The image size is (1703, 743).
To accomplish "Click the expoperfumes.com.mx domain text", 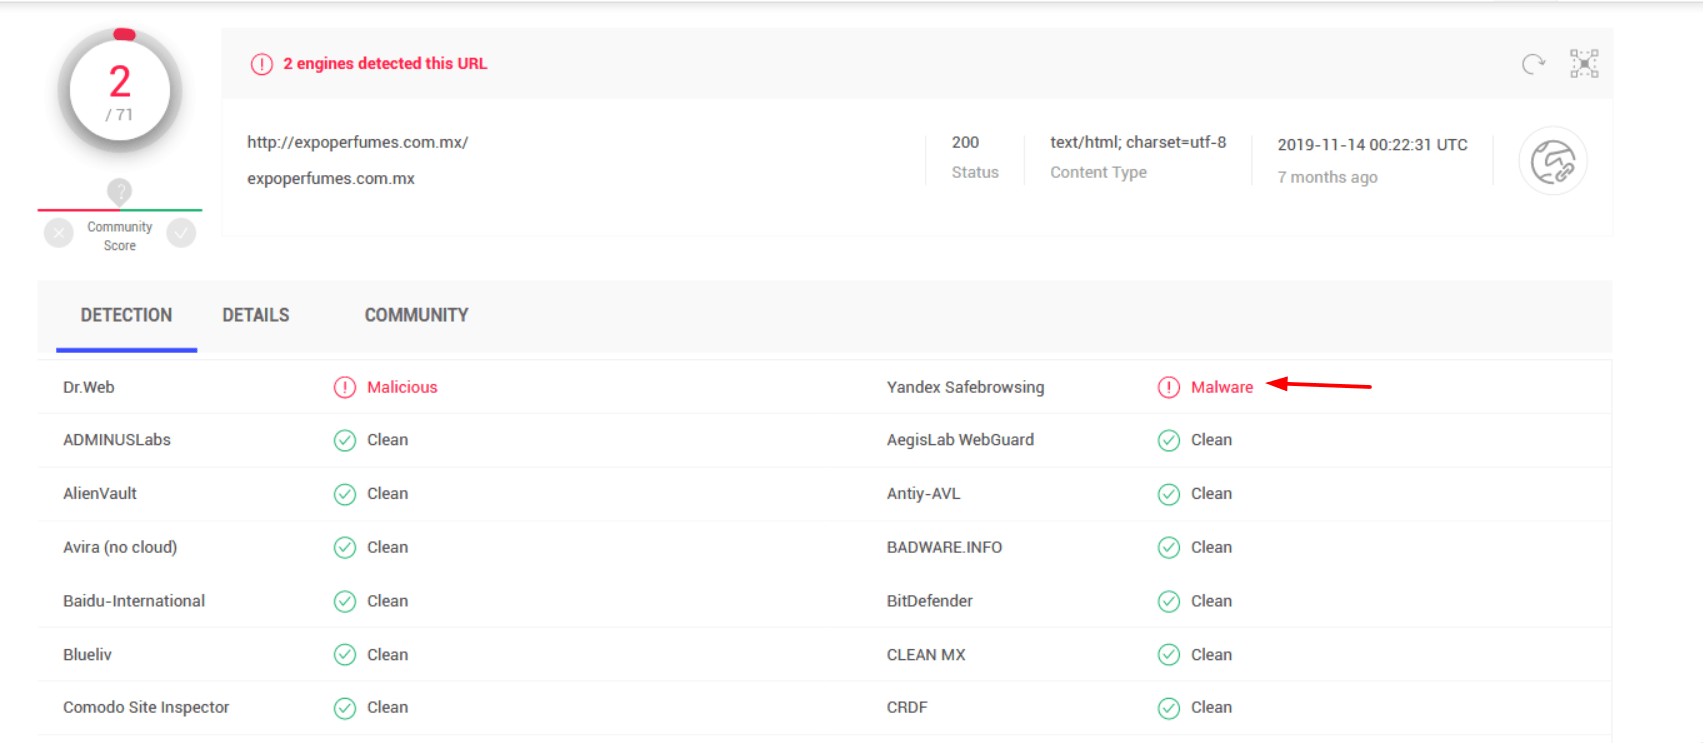I will point(331,178).
